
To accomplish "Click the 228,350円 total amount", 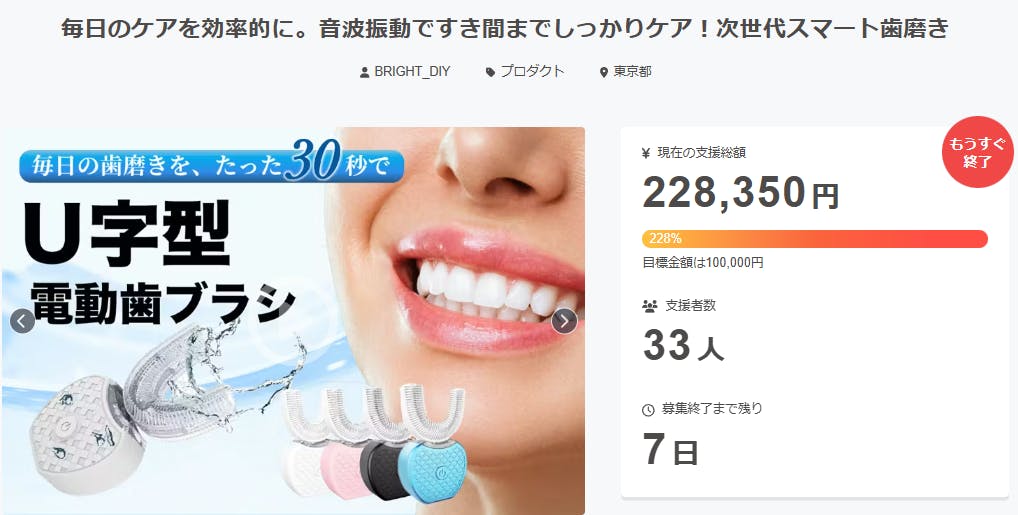I will tap(741, 193).
